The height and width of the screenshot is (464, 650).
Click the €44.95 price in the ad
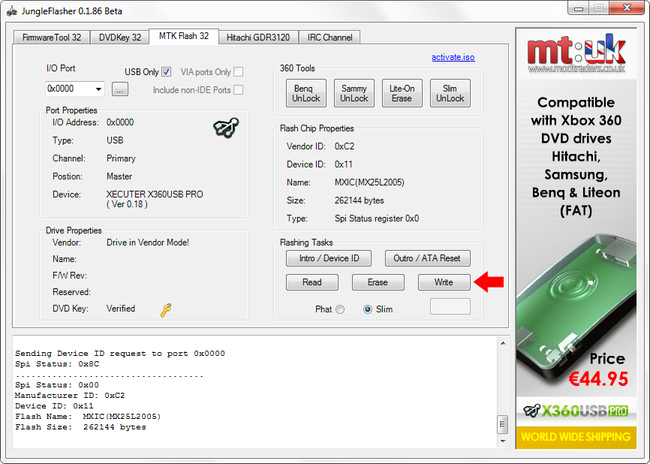(x=598, y=379)
